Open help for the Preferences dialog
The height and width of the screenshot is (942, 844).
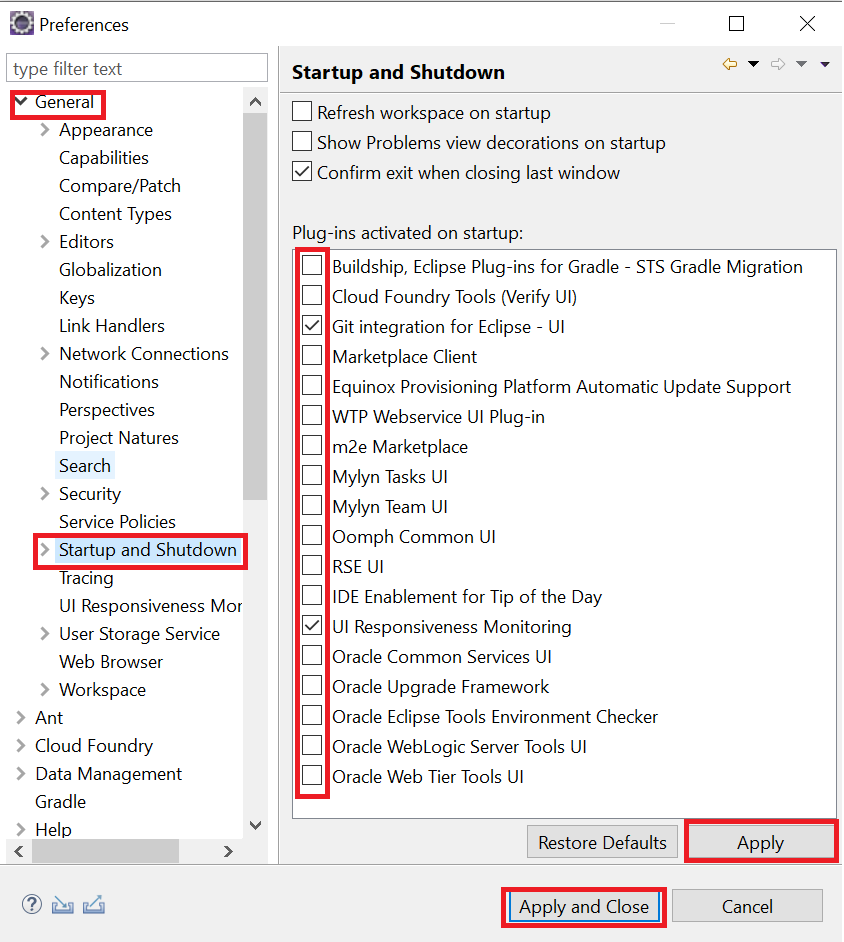[x=31, y=904]
